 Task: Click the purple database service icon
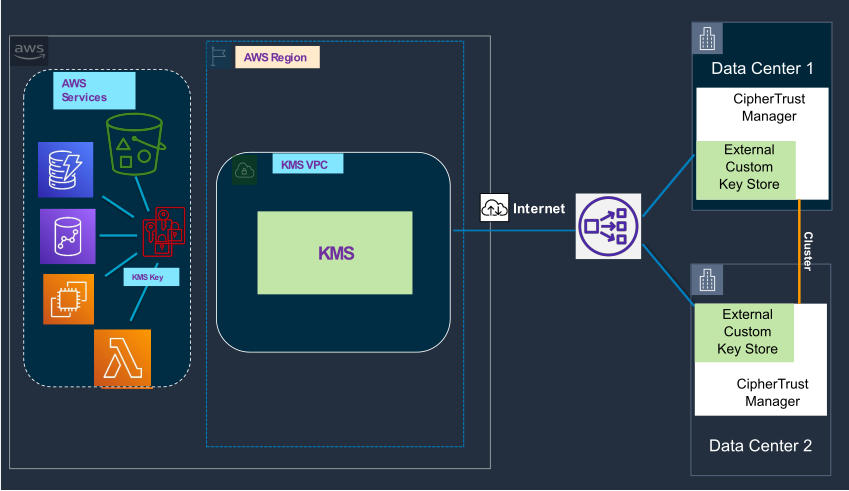tap(68, 236)
